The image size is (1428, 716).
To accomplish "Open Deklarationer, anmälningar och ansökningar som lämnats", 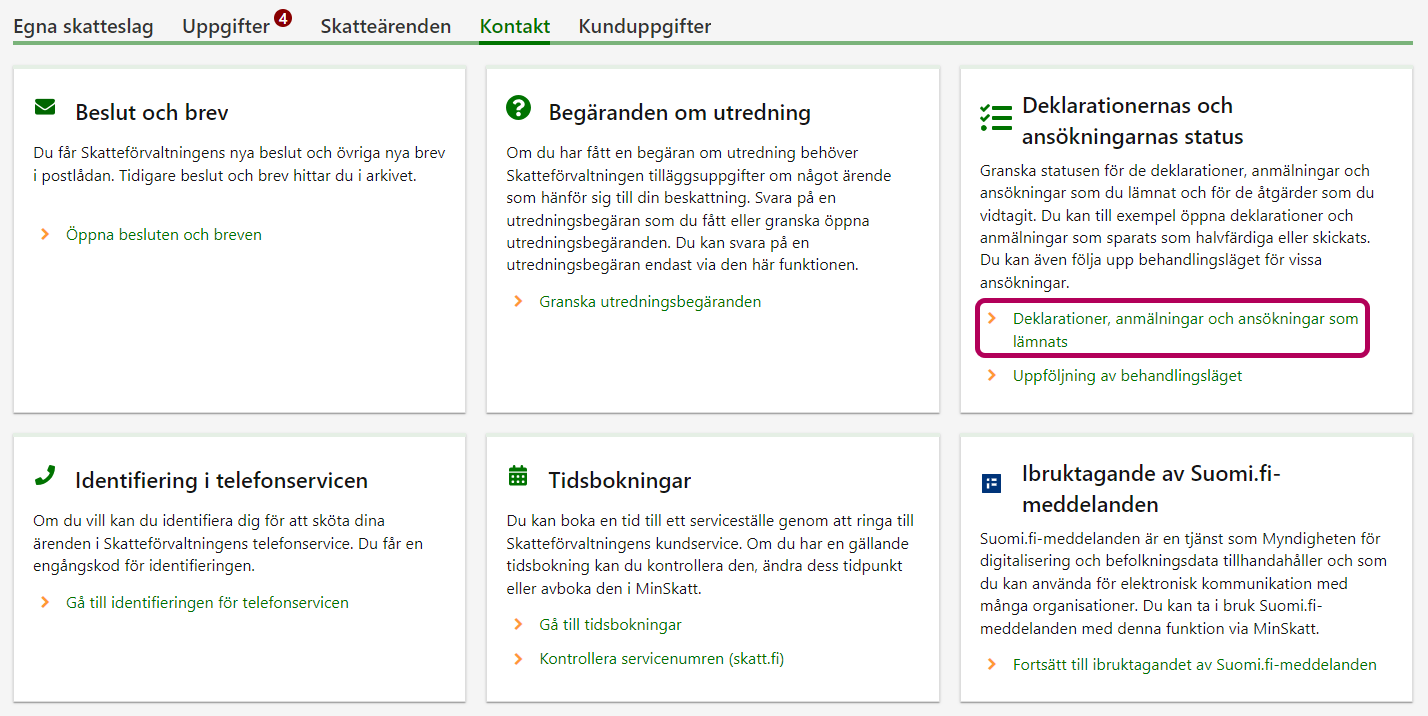I will point(1185,329).
